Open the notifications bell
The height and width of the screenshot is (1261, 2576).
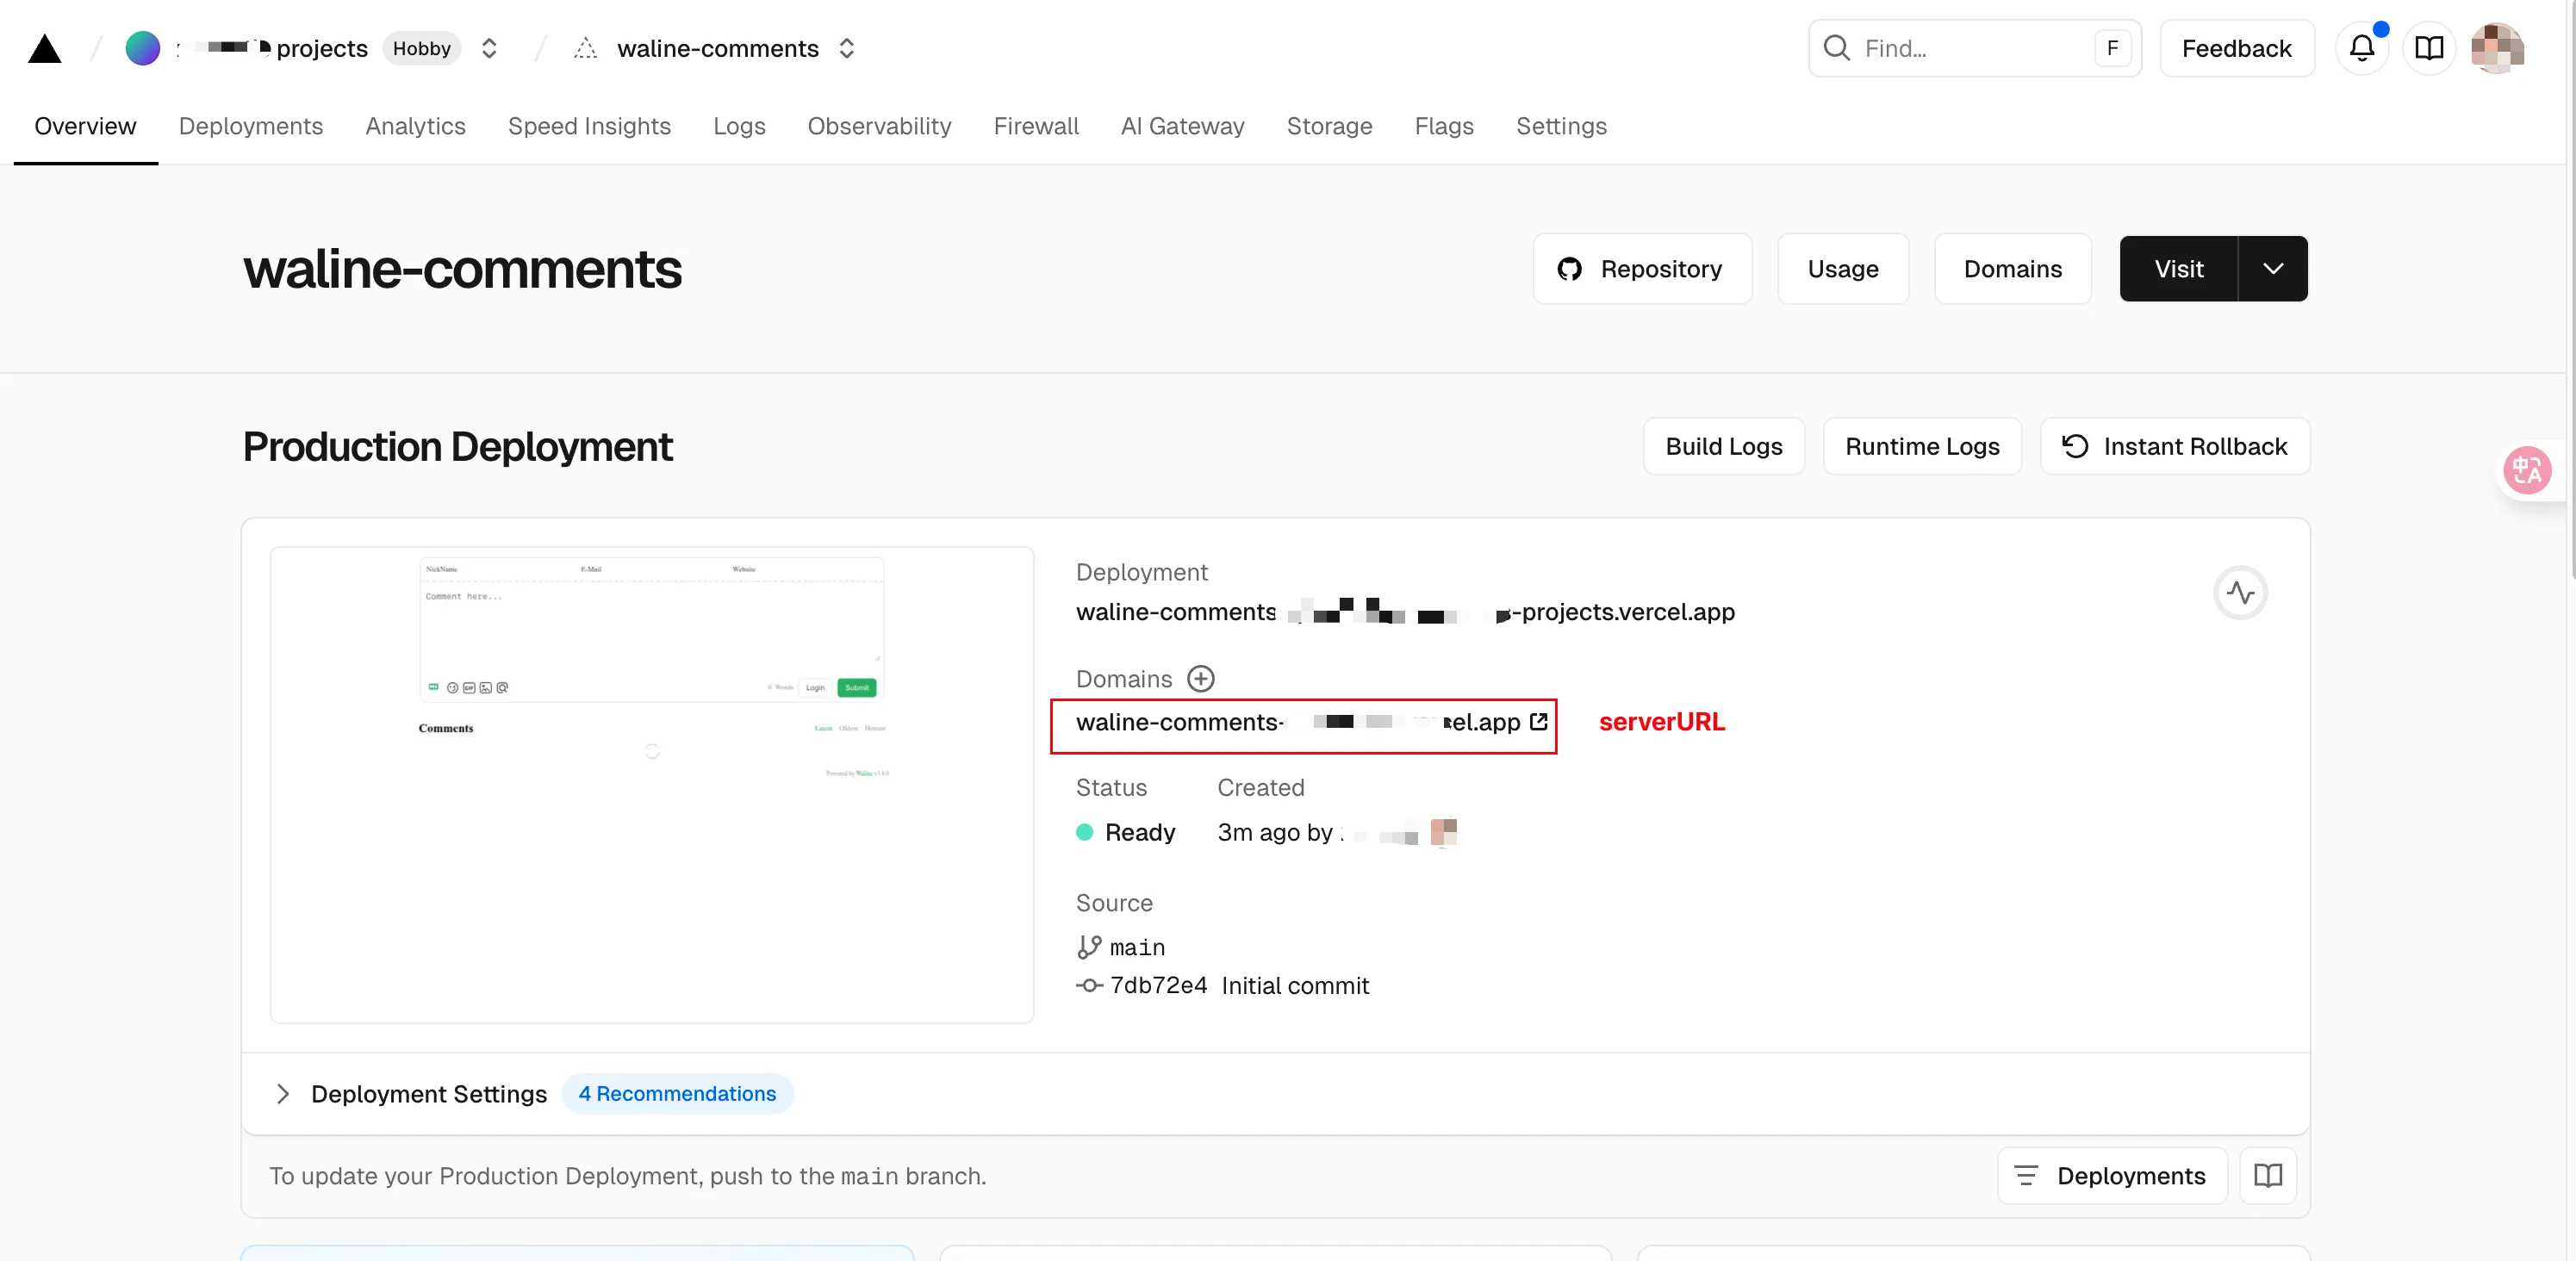coord(2361,48)
